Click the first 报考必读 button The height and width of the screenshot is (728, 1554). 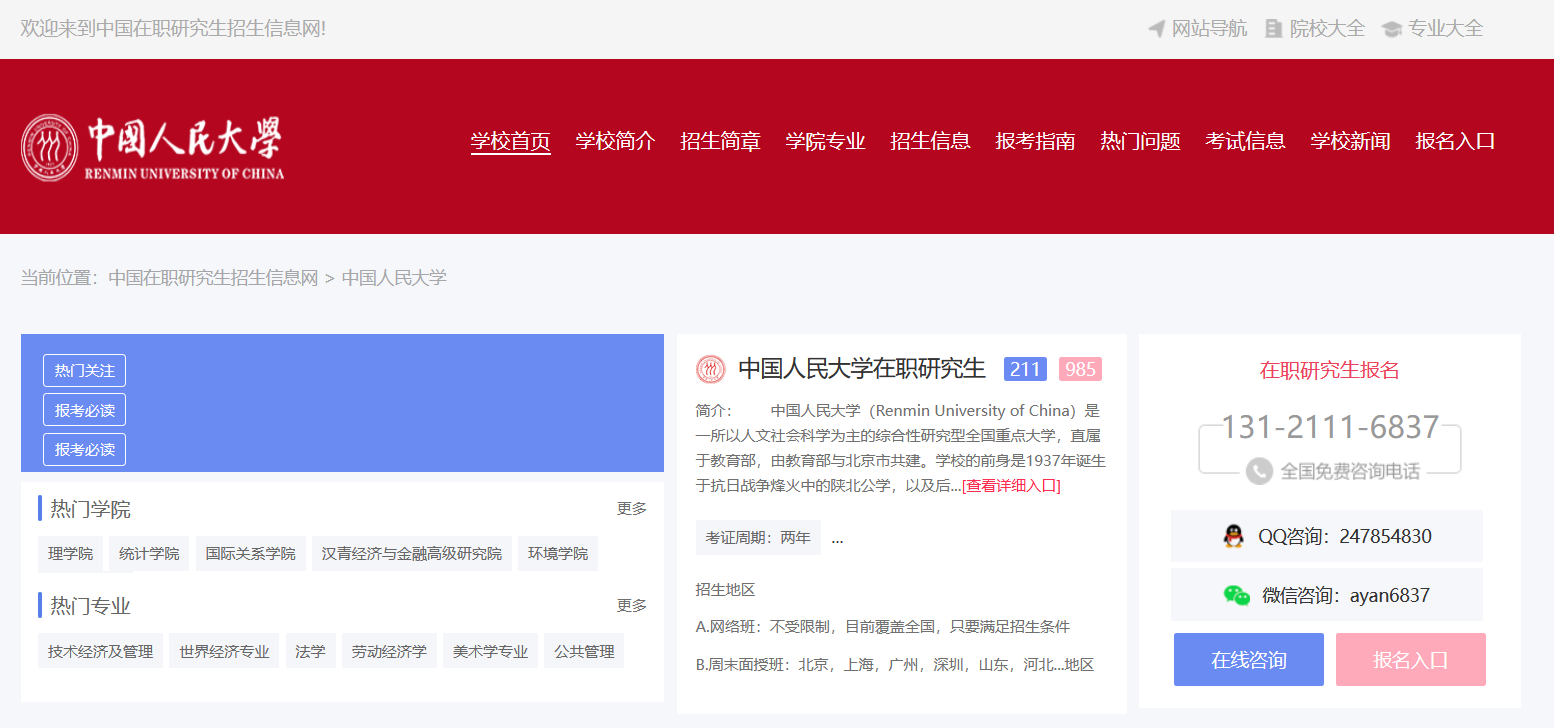(85, 410)
